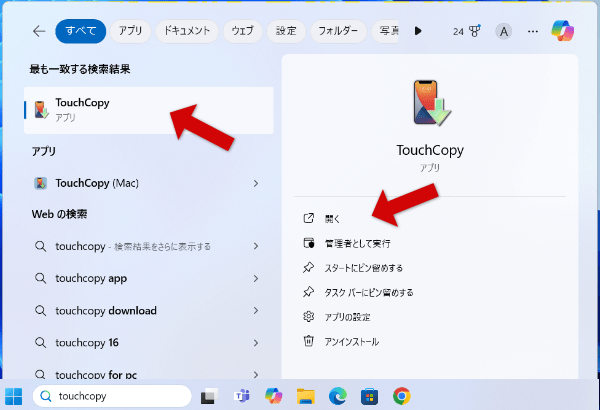Viewport: 600px width, 410px height.
Task: Select web search suggestion 'touchcopy'
Action: 149,246
